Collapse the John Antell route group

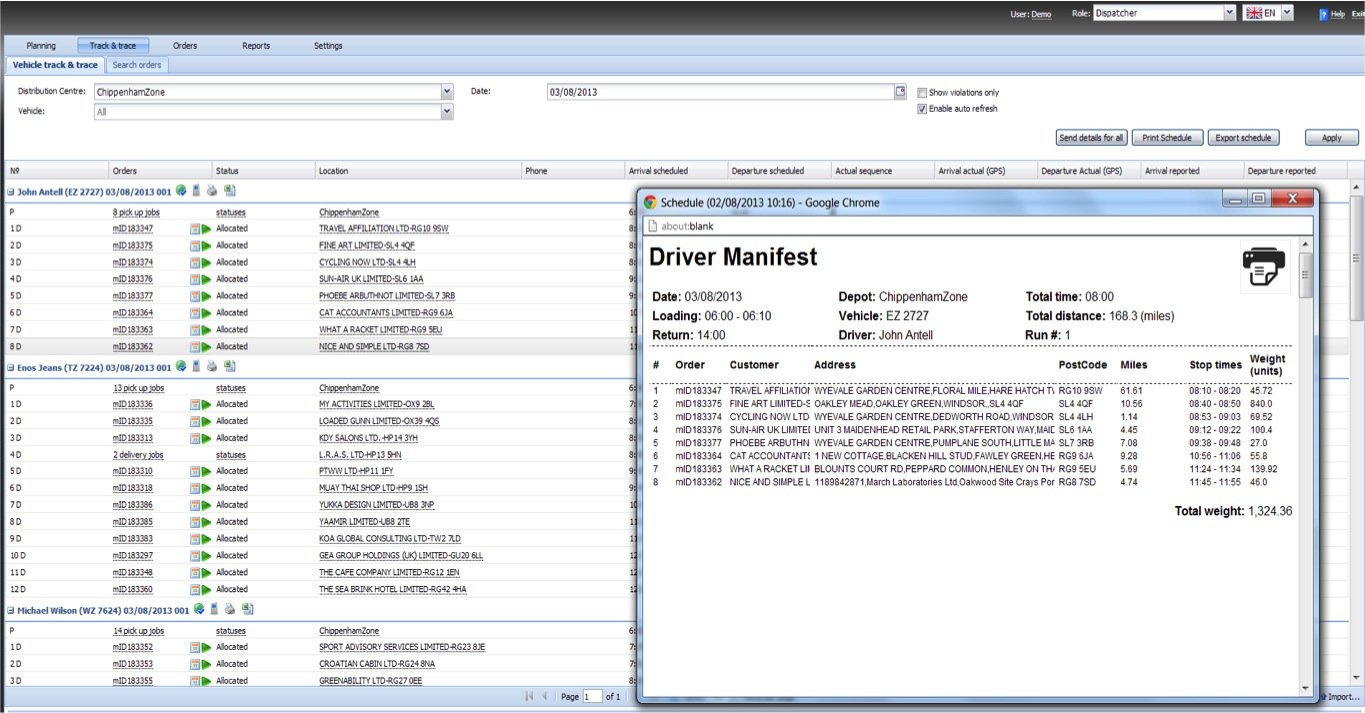point(11,191)
